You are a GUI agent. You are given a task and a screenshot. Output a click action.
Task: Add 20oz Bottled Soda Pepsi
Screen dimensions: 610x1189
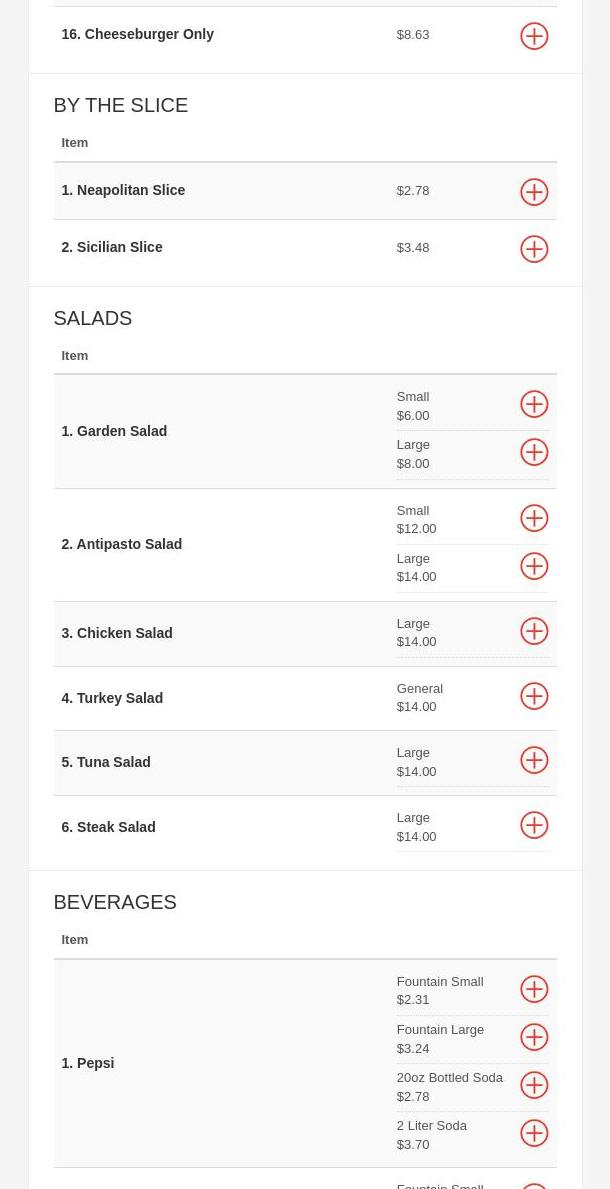pos(534,1085)
